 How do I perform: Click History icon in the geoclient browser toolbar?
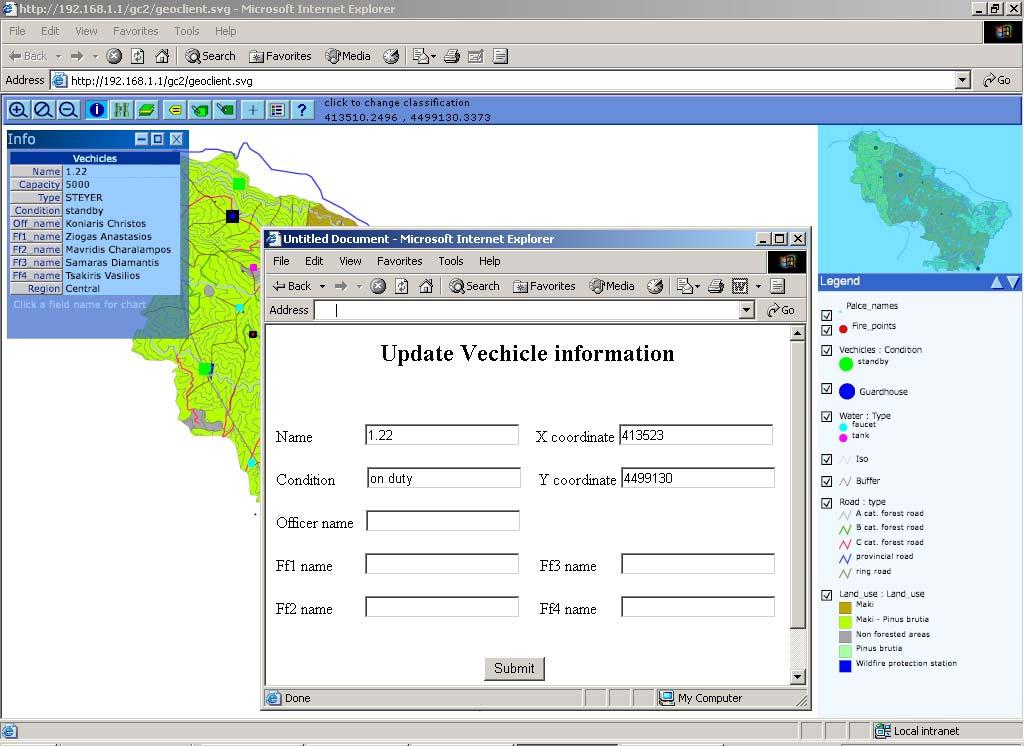(x=391, y=56)
